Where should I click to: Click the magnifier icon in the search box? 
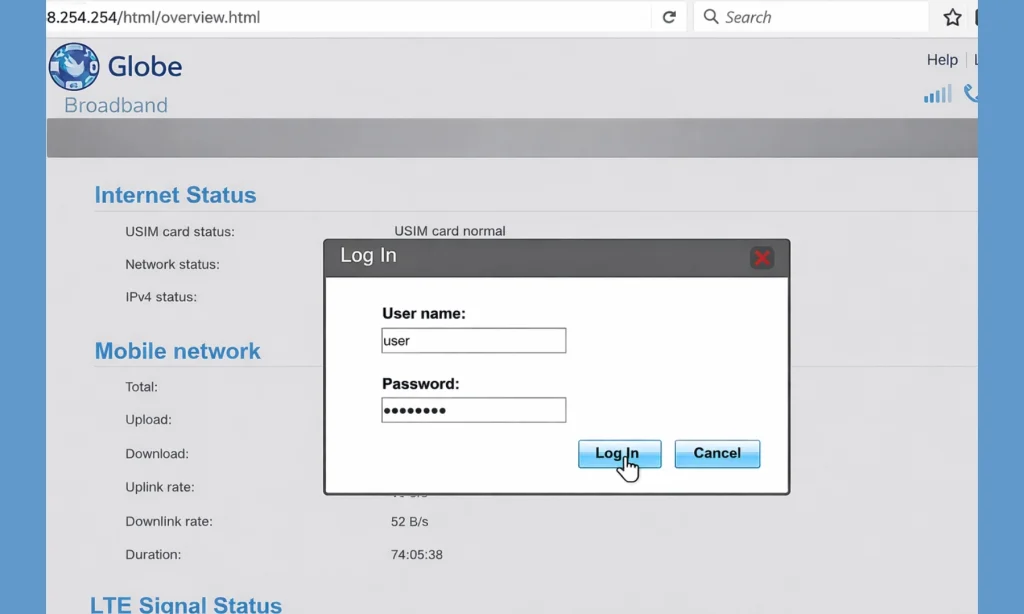point(710,16)
